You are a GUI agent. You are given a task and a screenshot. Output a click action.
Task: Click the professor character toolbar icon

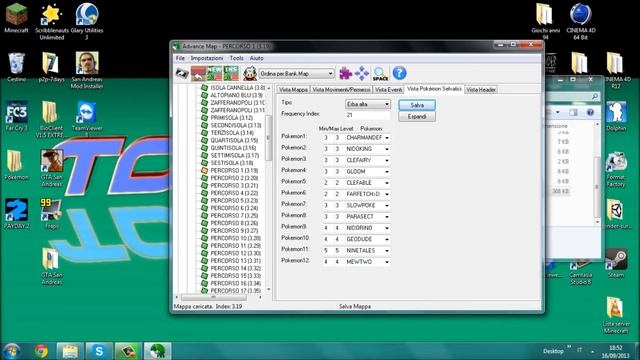[249, 73]
